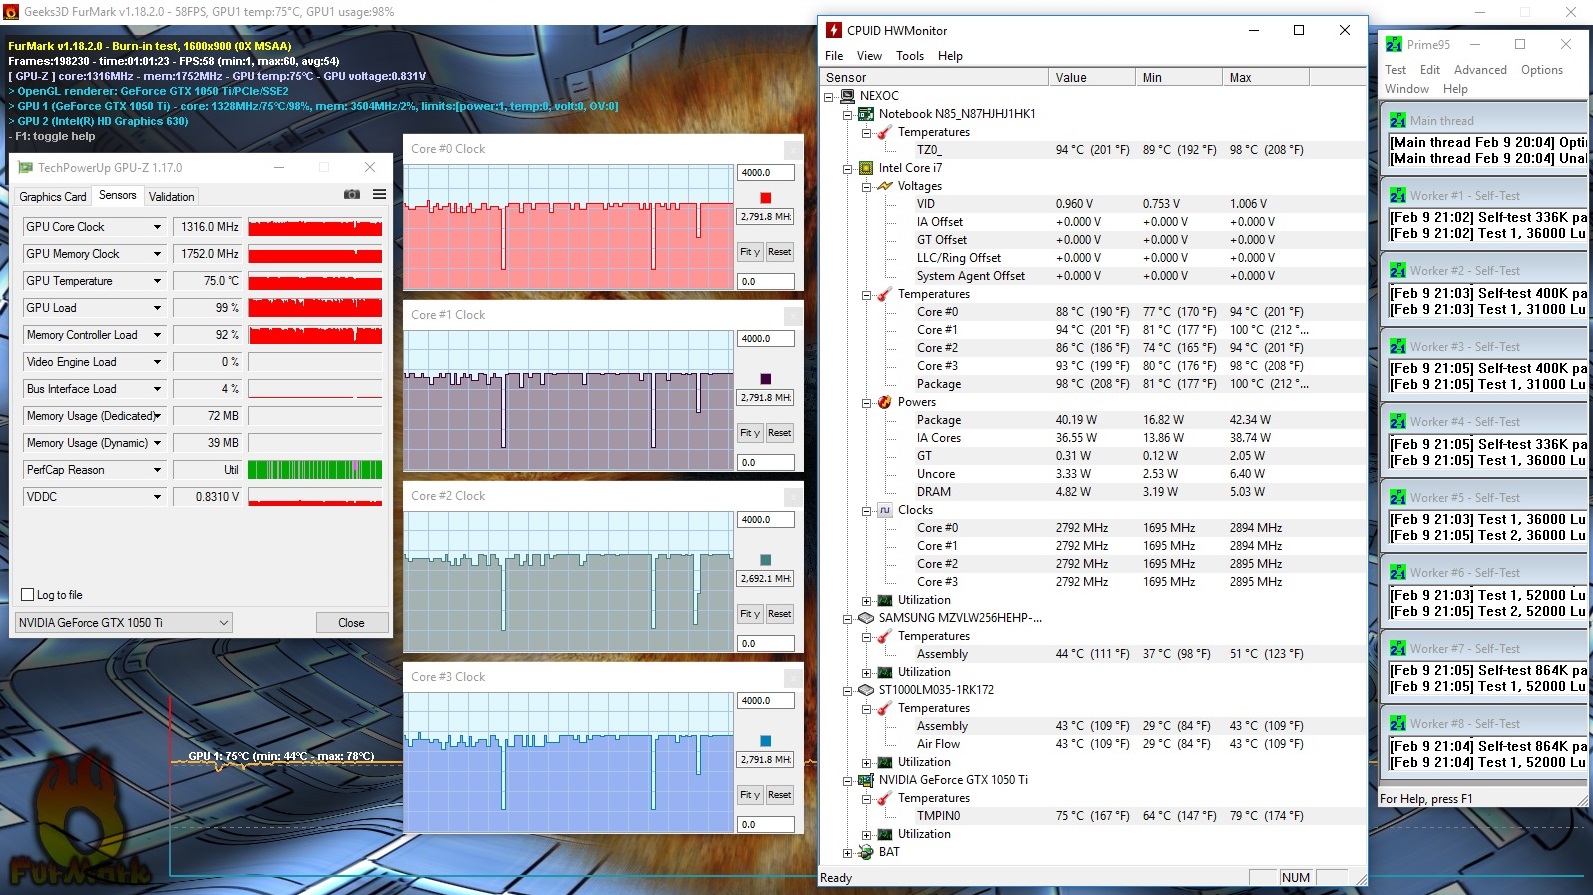The width and height of the screenshot is (1593, 895).
Task: Click the Value column header in HWMonitor
Action: click(x=1092, y=77)
